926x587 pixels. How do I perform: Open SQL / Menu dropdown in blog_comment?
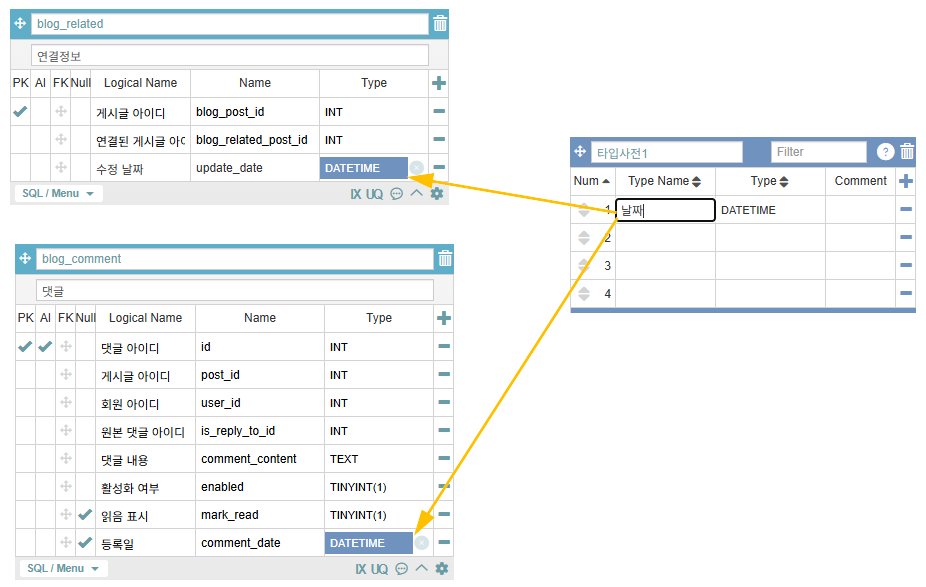click(x=63, y=568)
